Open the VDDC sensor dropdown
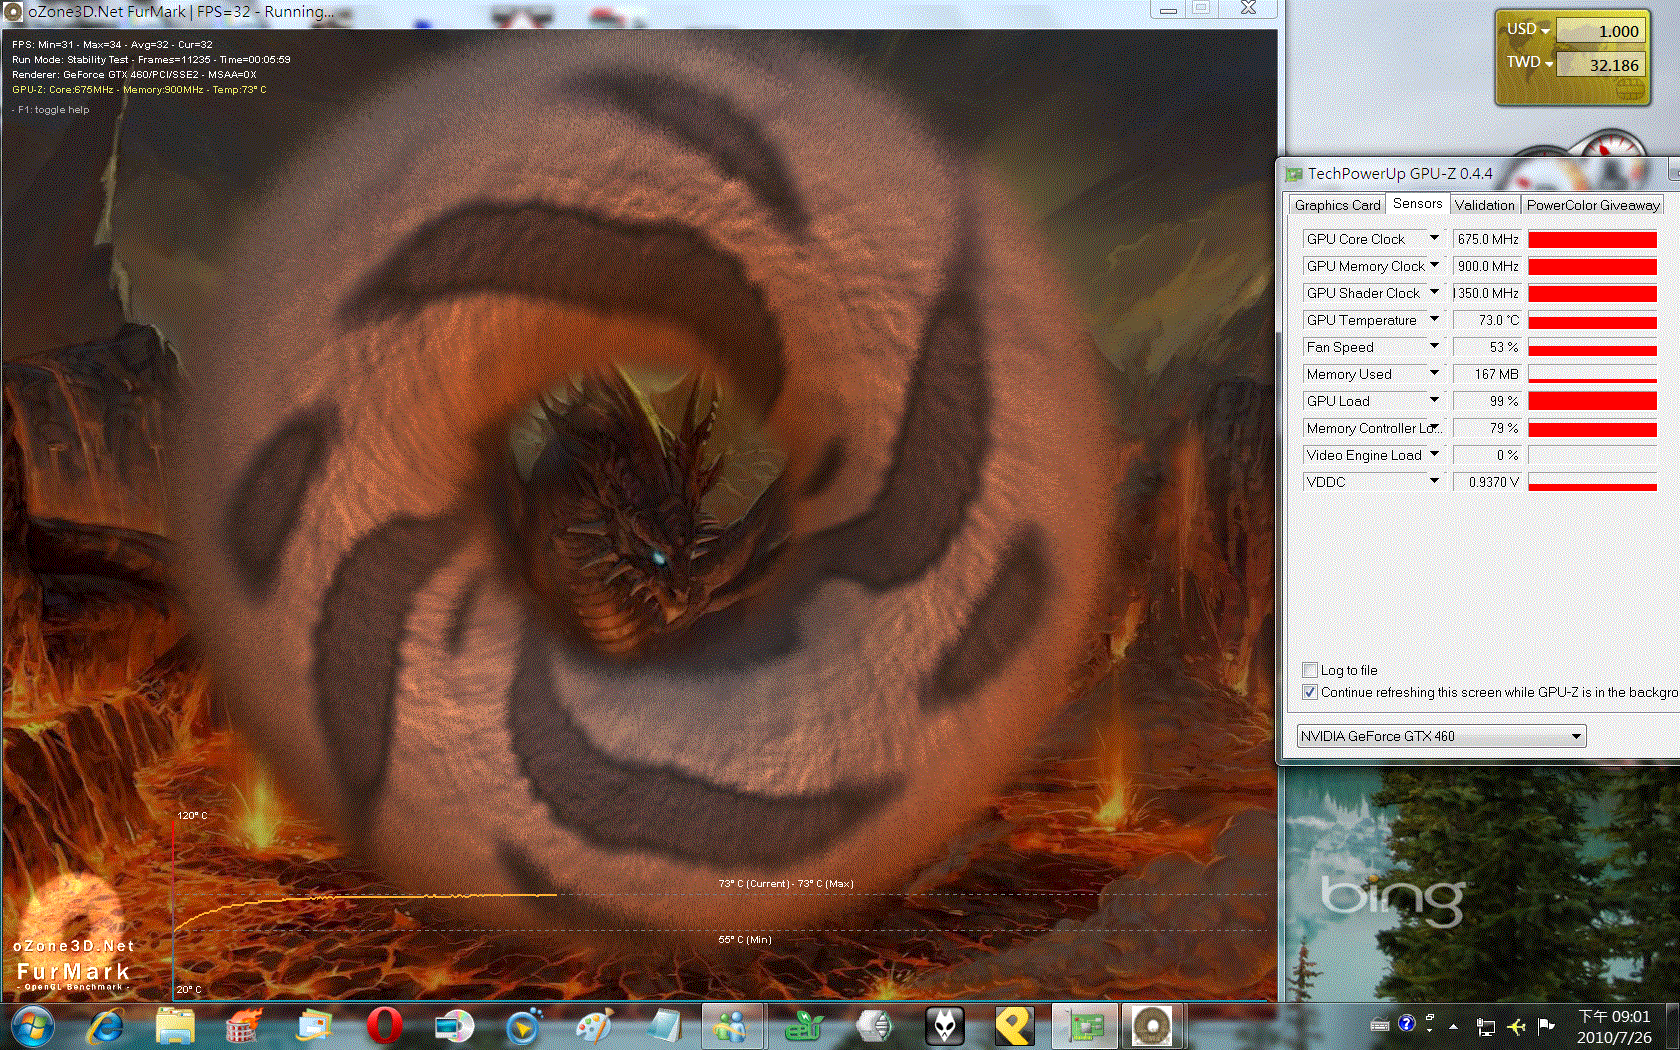The image size is (1680, 1050). 1434,481
